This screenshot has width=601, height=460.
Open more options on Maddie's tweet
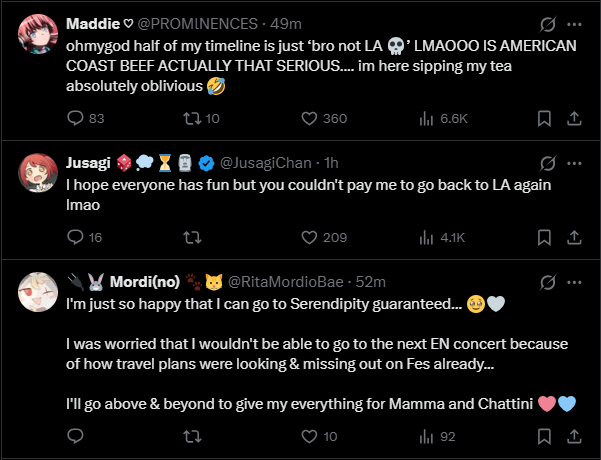pos(574,23)
